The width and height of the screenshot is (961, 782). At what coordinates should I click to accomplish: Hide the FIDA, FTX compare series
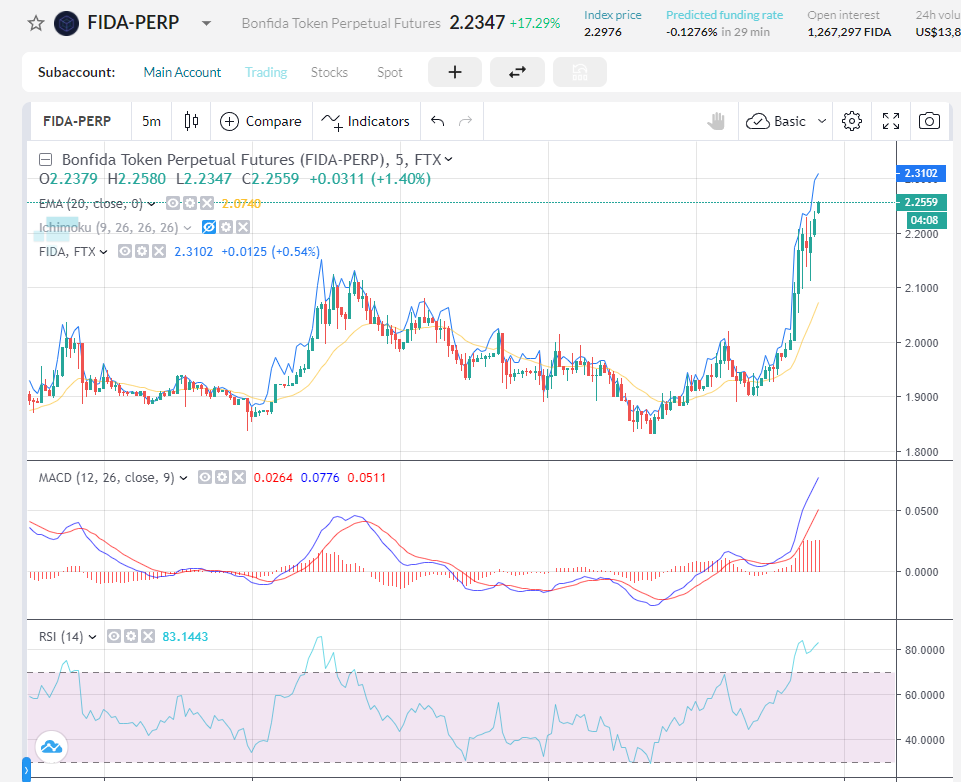125,251
